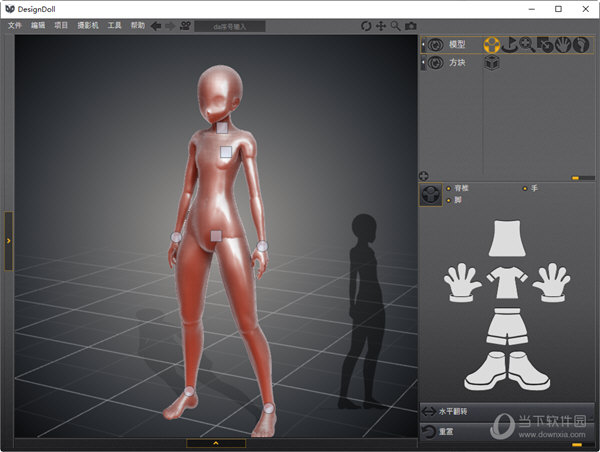The image size is (600, 452).
Task: Open the 项目 menu
Action: [x=61, y=26]
